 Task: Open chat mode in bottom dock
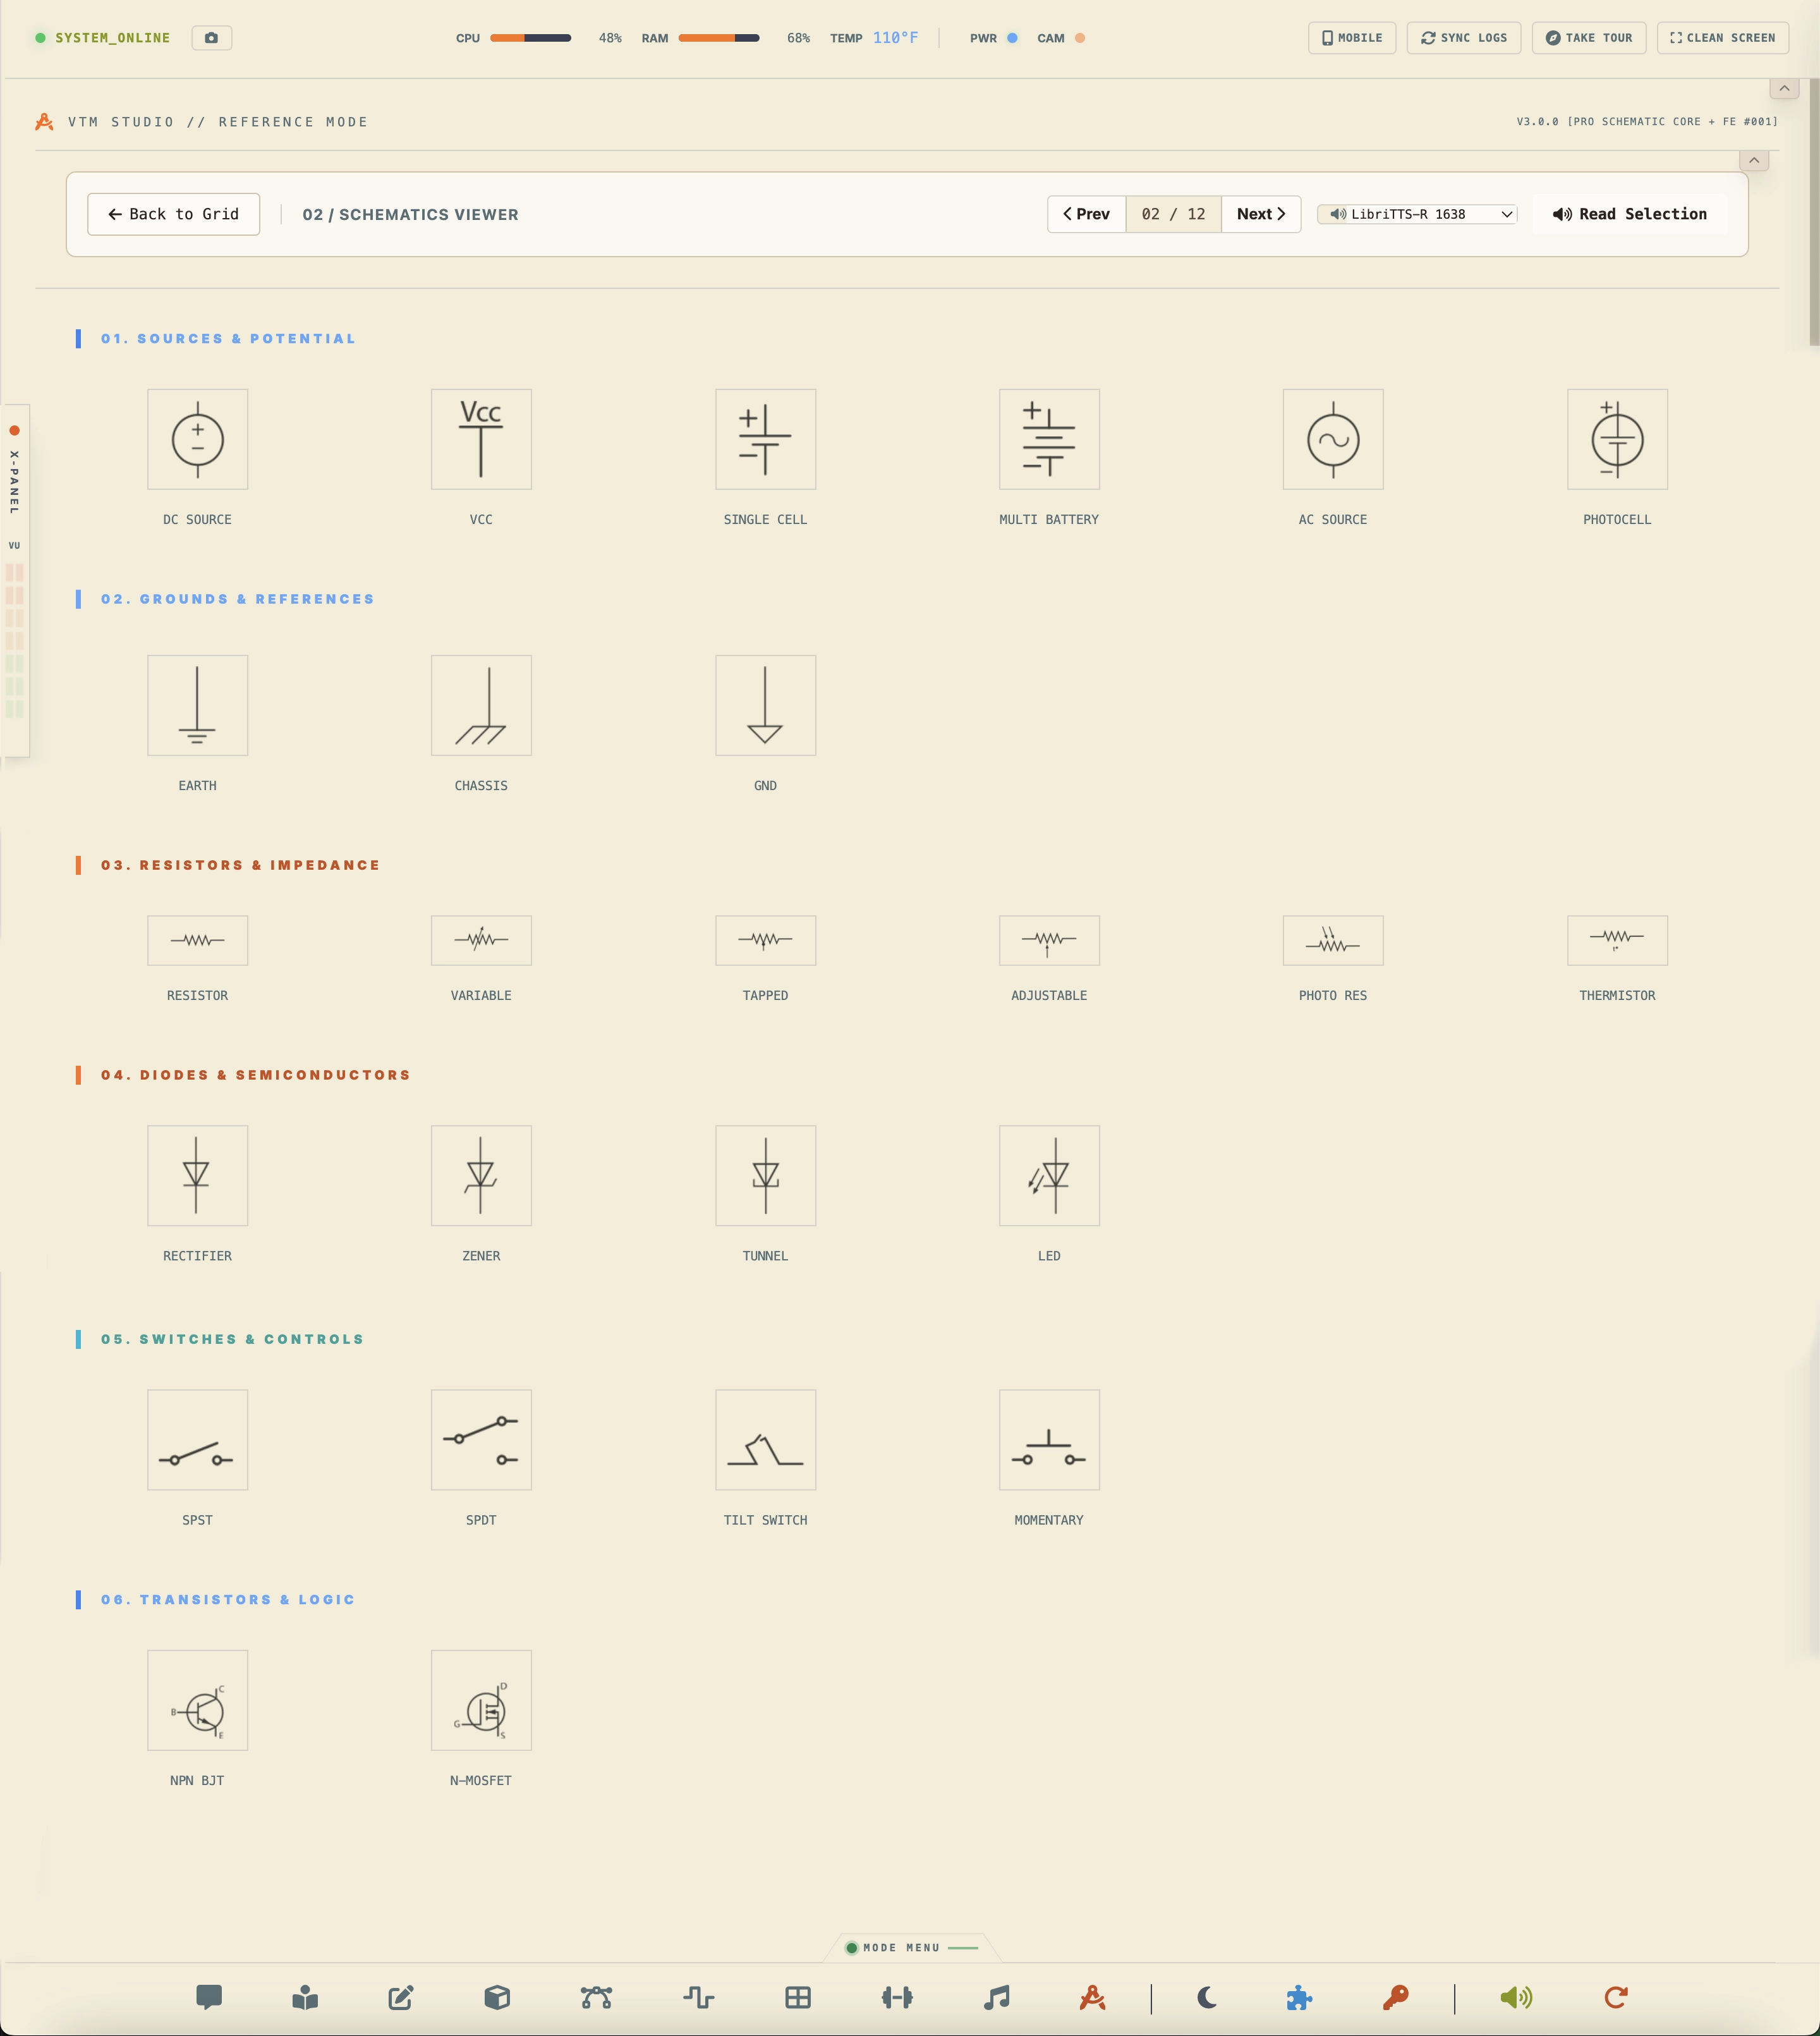[209, 1997]
